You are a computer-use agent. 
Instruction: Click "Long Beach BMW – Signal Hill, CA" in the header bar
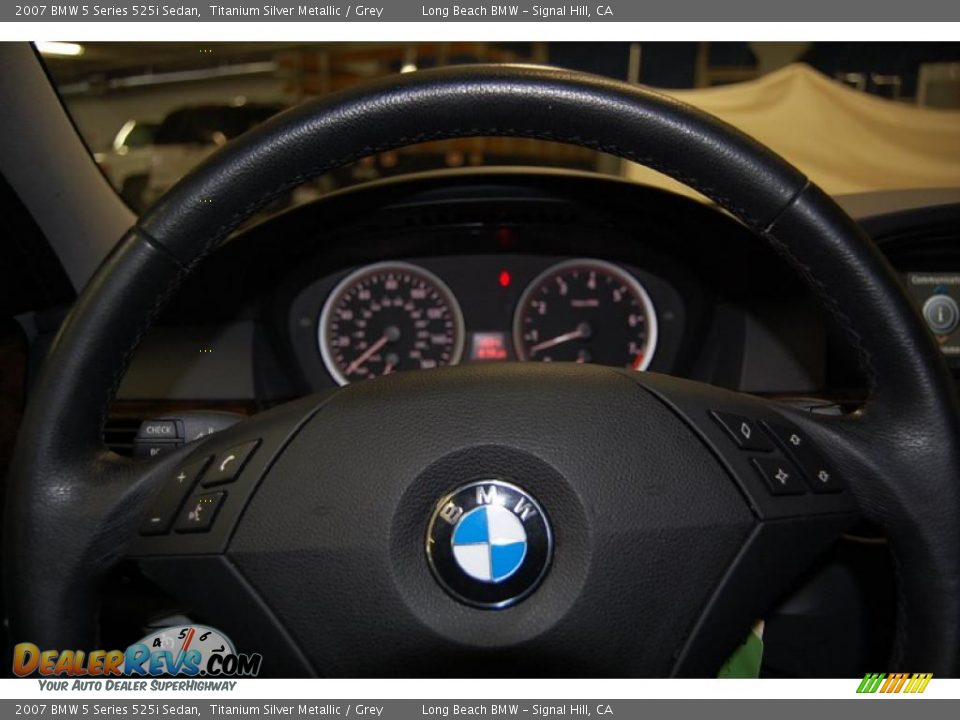(x=517, y=10)
